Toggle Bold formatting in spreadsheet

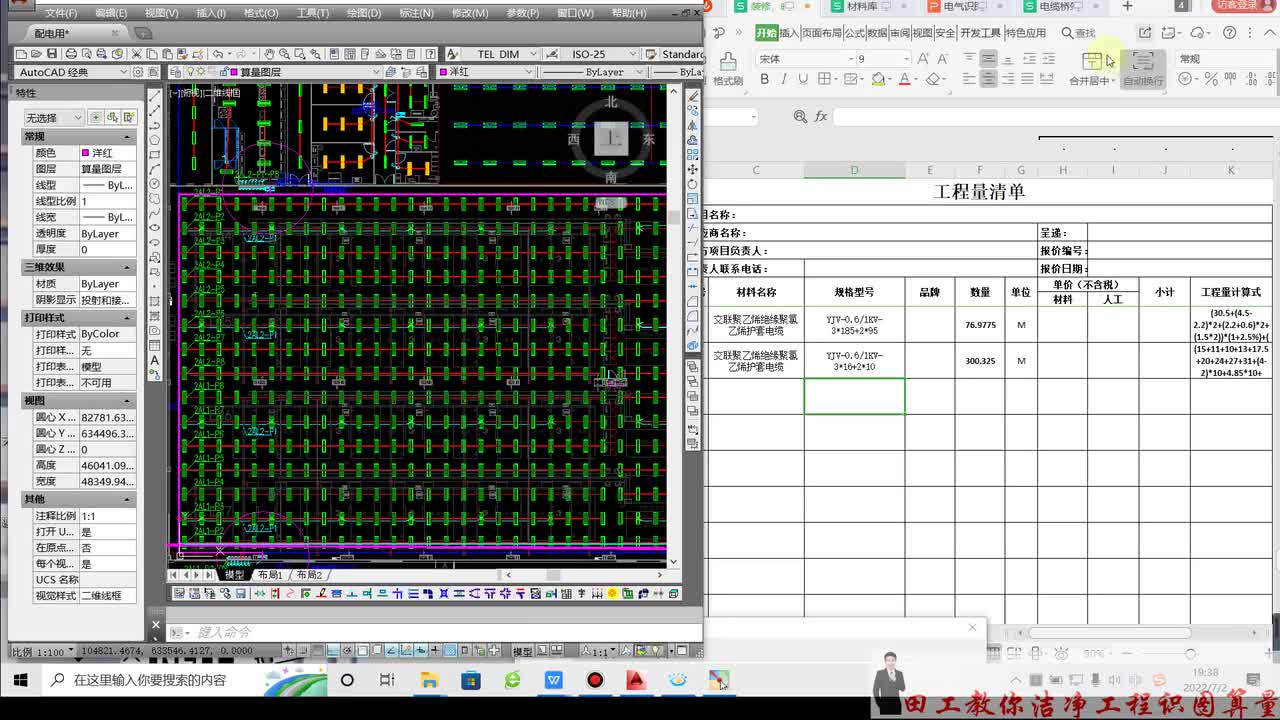click(x=764, y=79)
